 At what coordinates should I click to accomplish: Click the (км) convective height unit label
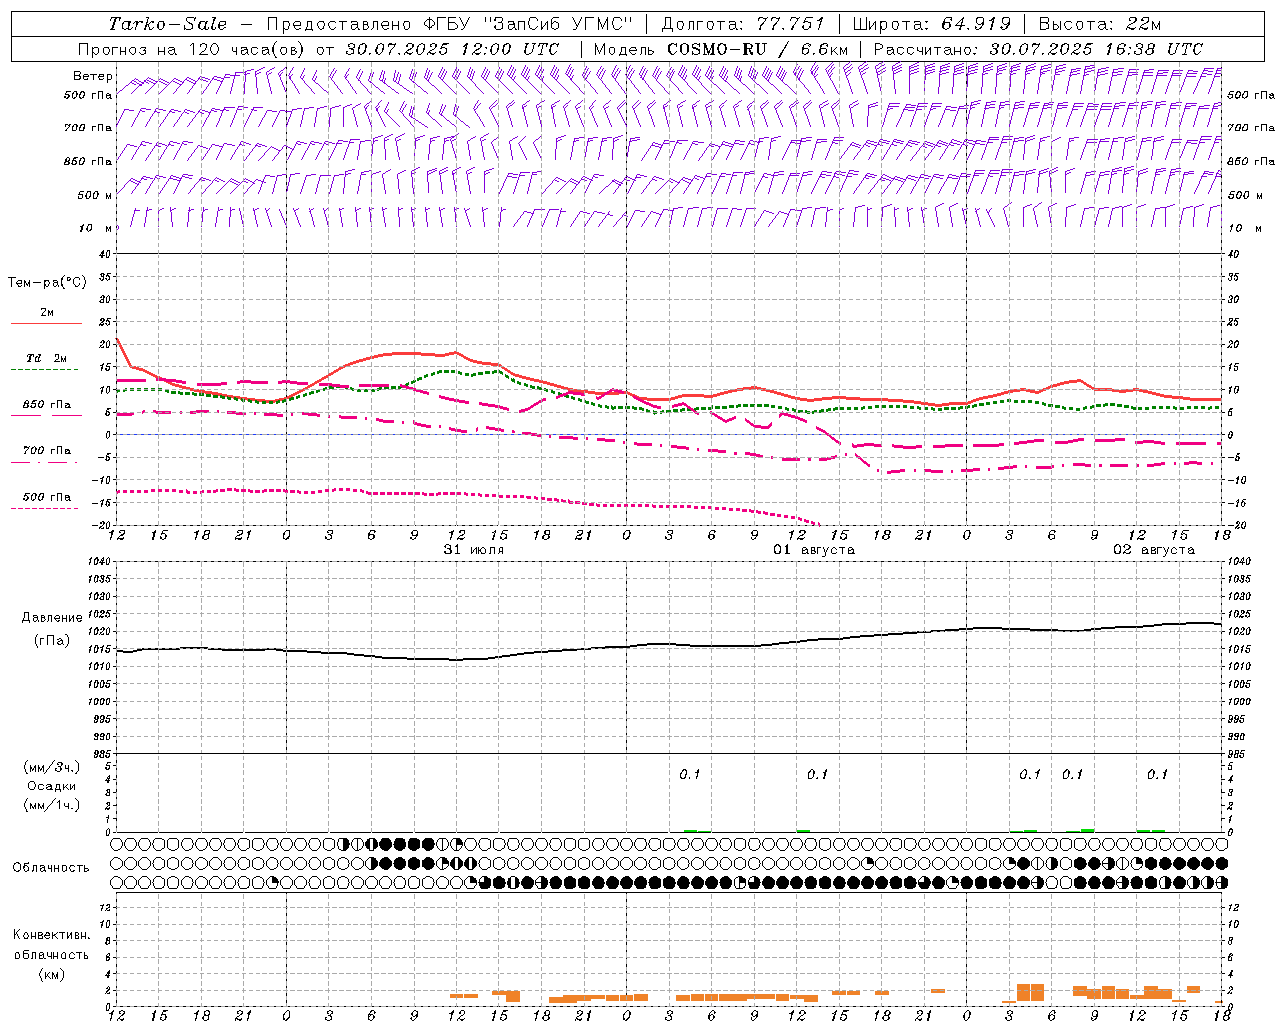52,973
